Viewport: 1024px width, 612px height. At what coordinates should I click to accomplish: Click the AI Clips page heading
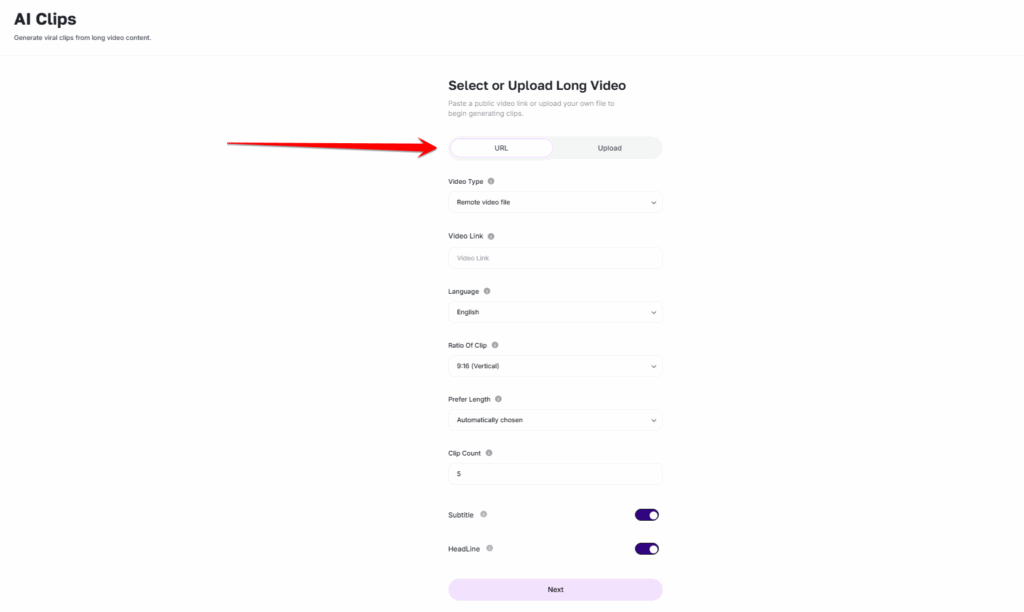click(x=45, y=19)
